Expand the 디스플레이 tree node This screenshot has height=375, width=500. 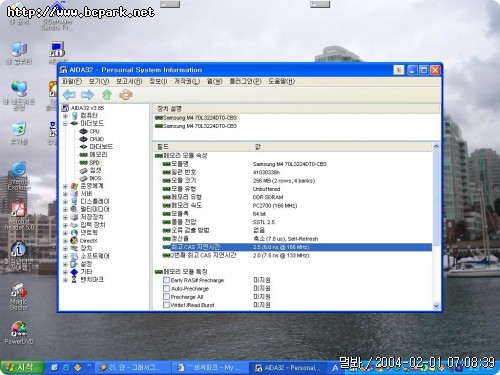point(65,201)
